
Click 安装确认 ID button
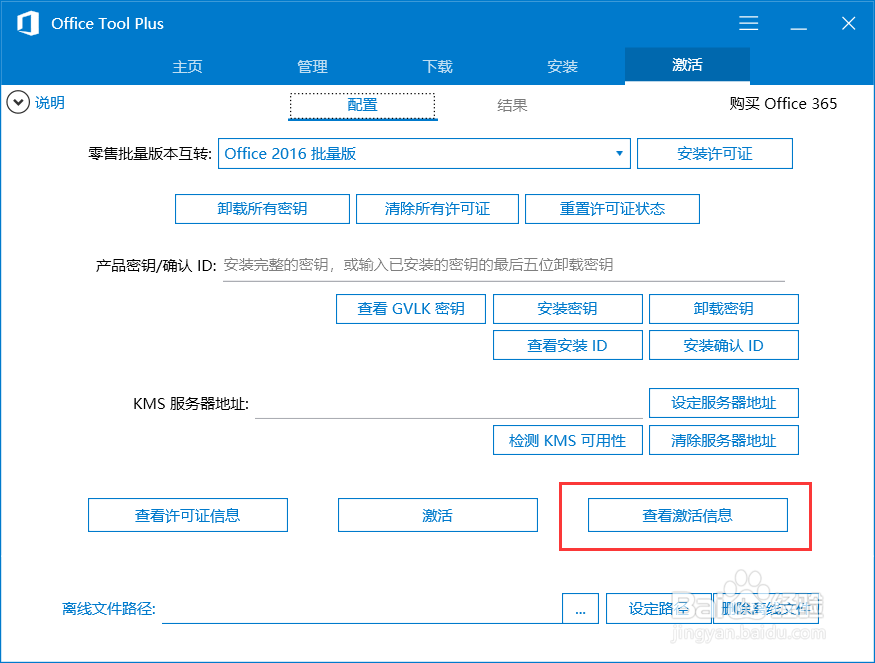[x=724, y=345]
